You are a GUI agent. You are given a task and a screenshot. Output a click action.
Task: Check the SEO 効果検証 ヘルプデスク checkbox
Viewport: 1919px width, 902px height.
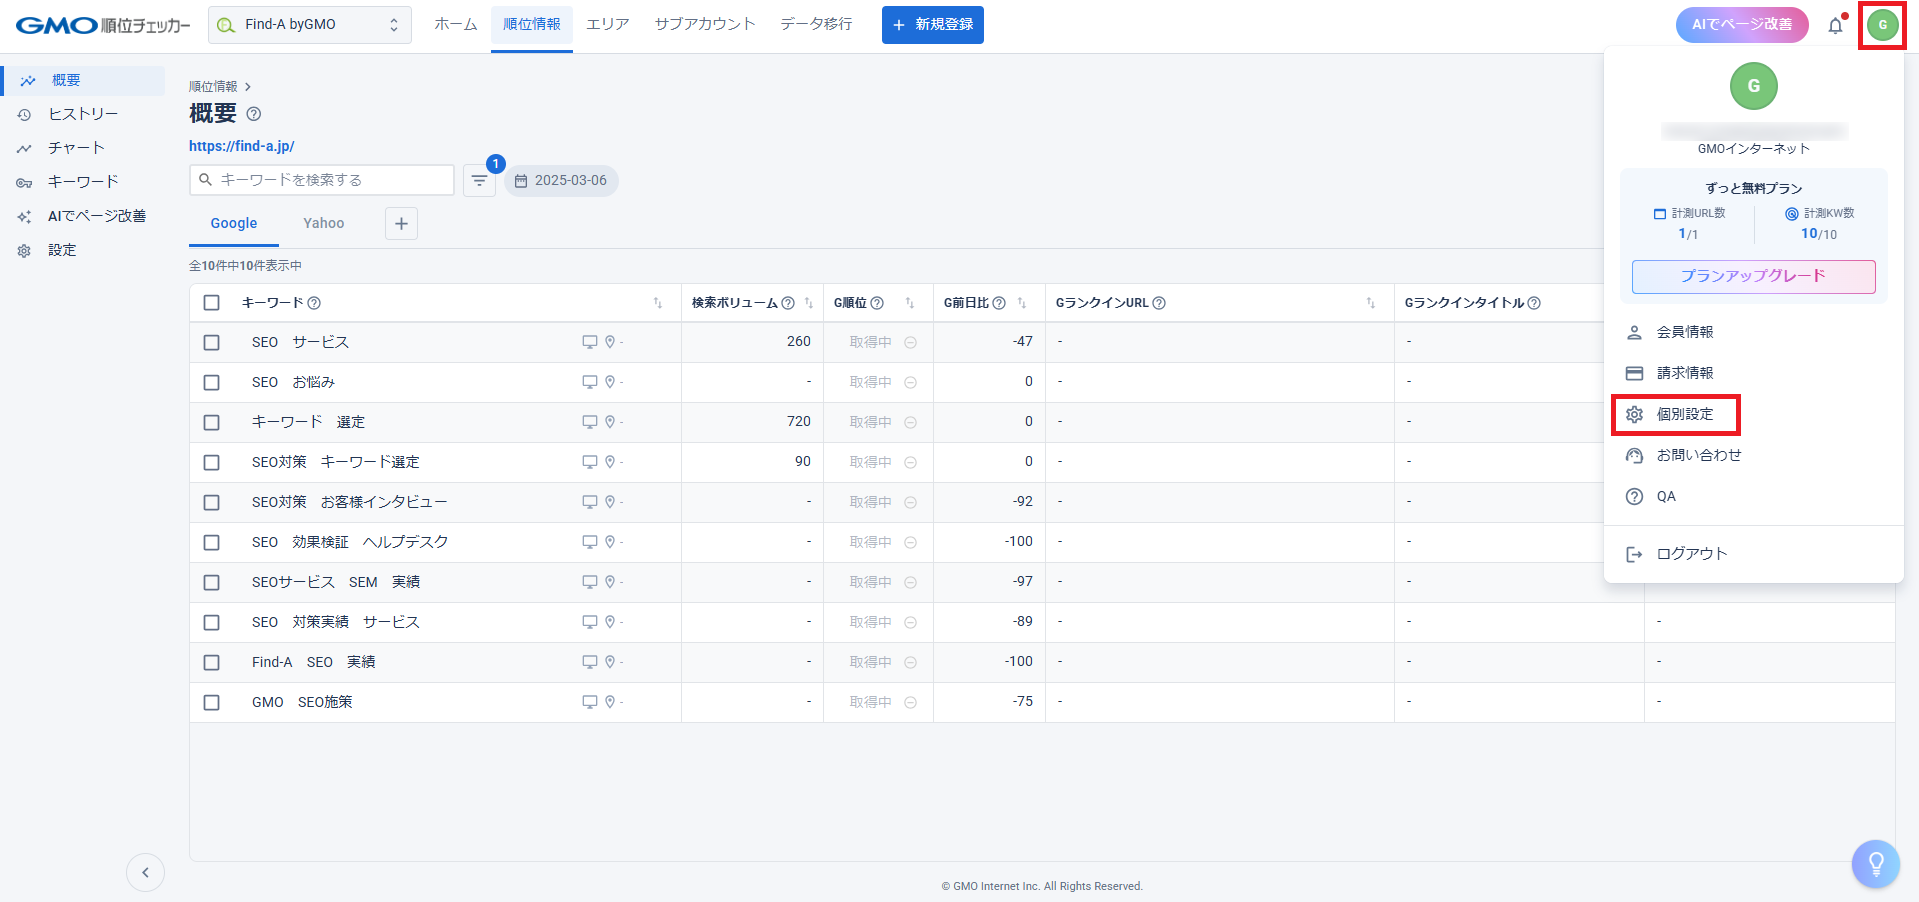[x=211, y=542]
